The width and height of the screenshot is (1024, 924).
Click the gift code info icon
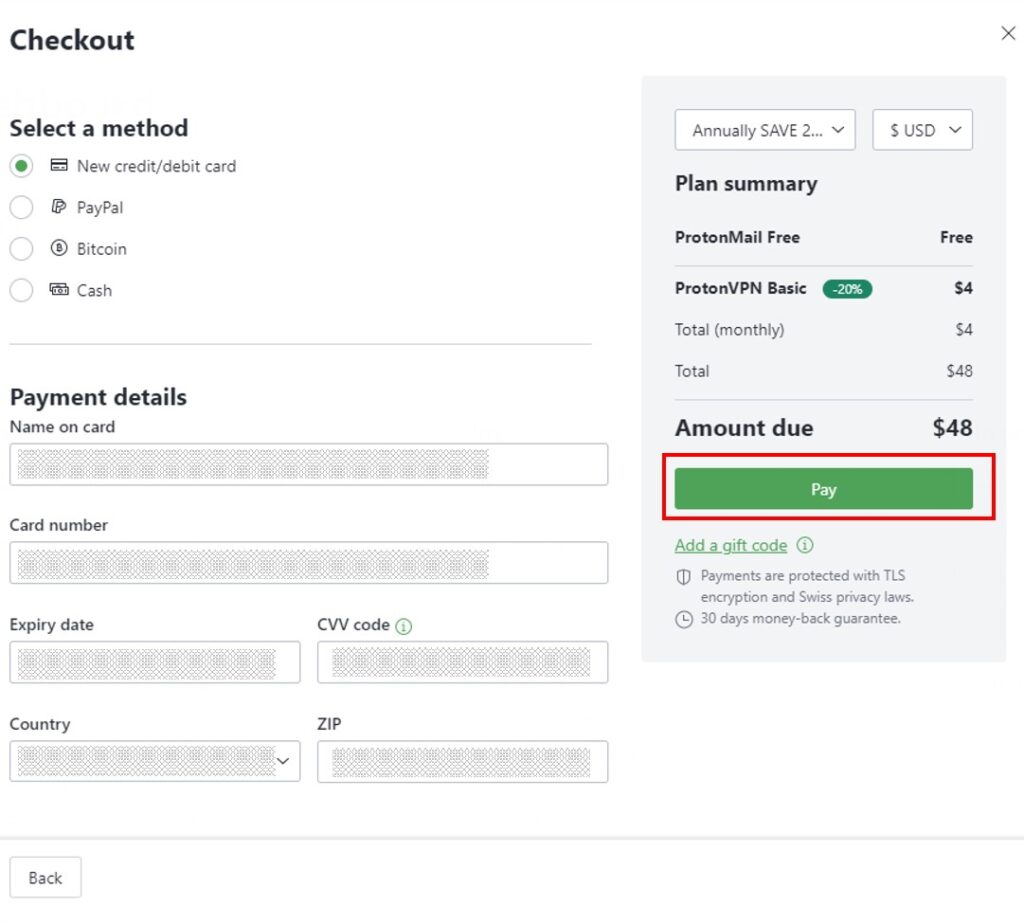click(x=805, y=546)
